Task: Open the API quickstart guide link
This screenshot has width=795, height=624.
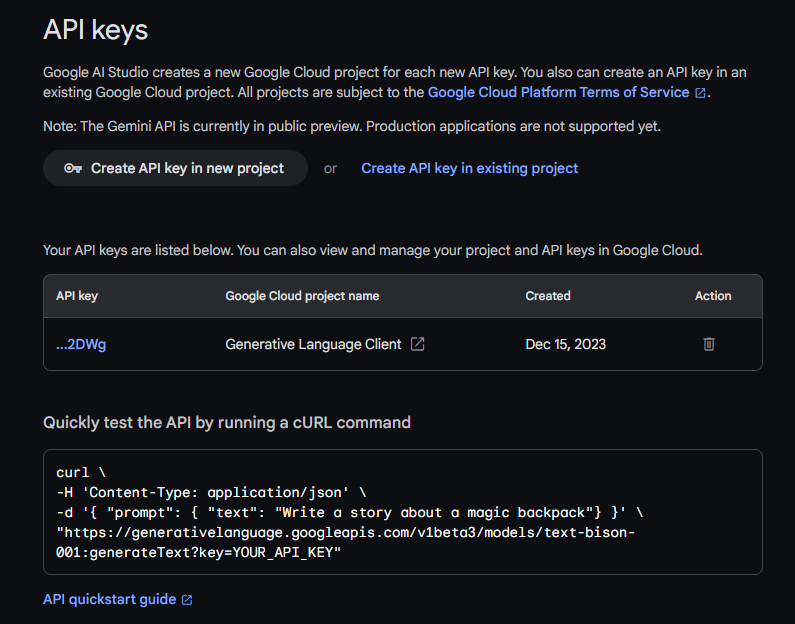Action: click(x=110, y=599)
